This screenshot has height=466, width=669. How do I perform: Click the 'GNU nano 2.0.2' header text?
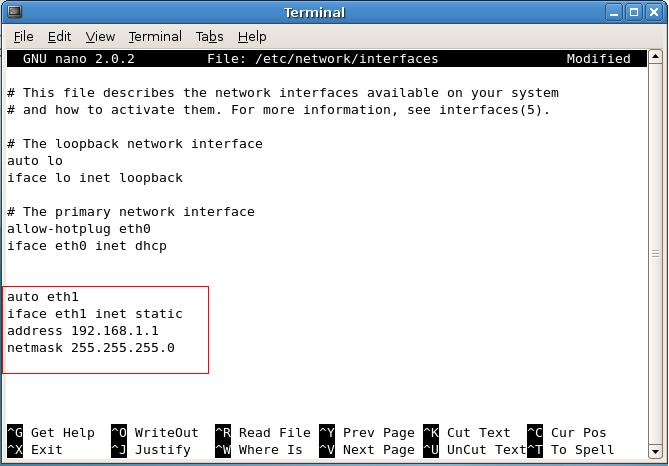coord(79,58)
